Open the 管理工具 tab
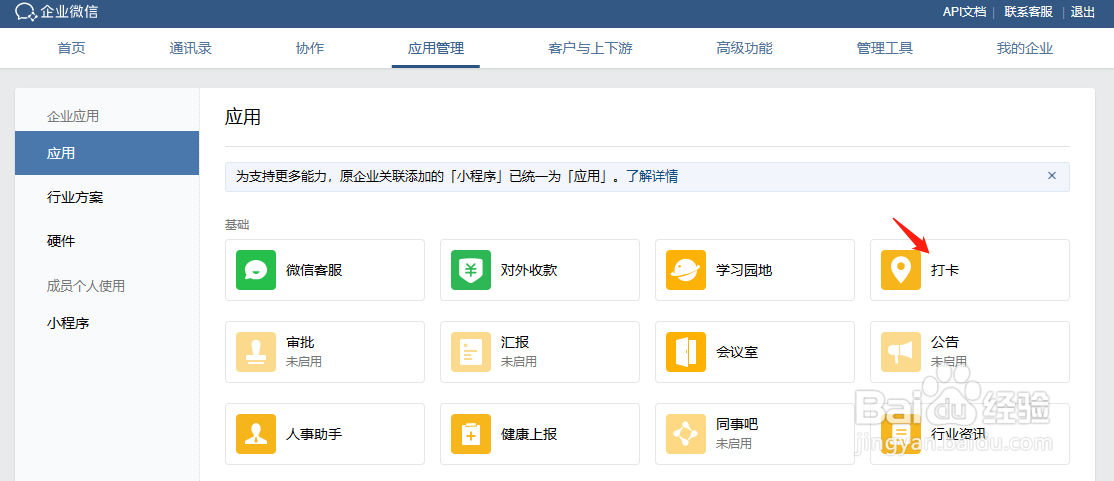Image resolution: width=1114 pixels, height=481 pixels. [x=885, y=48]
